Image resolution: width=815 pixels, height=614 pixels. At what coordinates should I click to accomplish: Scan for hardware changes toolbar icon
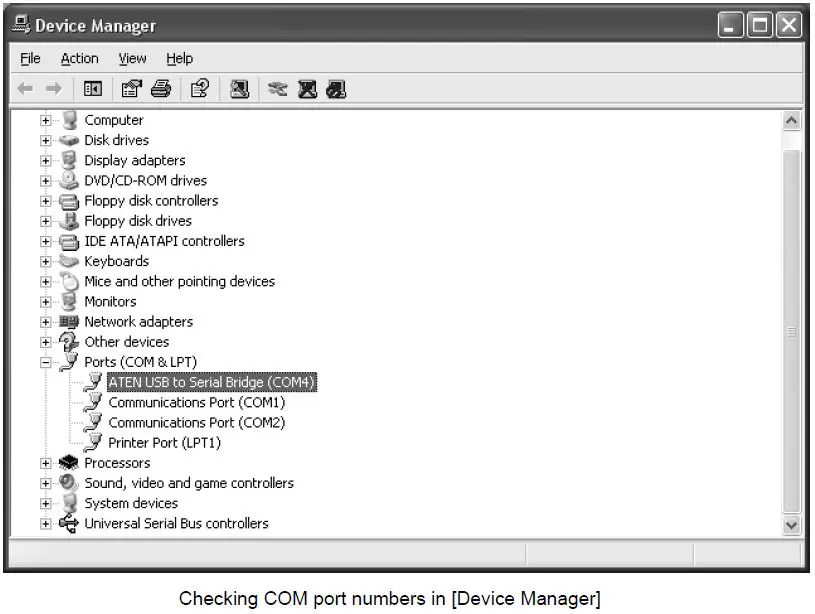click(240, 89)
